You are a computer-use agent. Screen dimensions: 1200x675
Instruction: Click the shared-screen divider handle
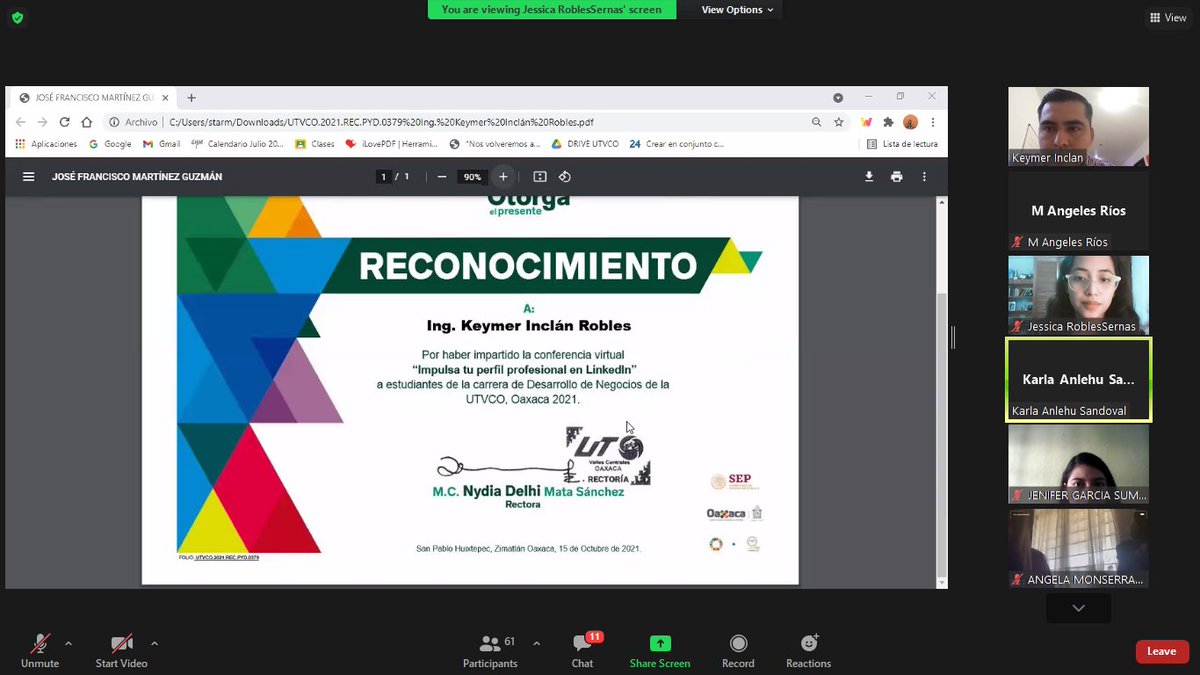[x=953, y=337]
